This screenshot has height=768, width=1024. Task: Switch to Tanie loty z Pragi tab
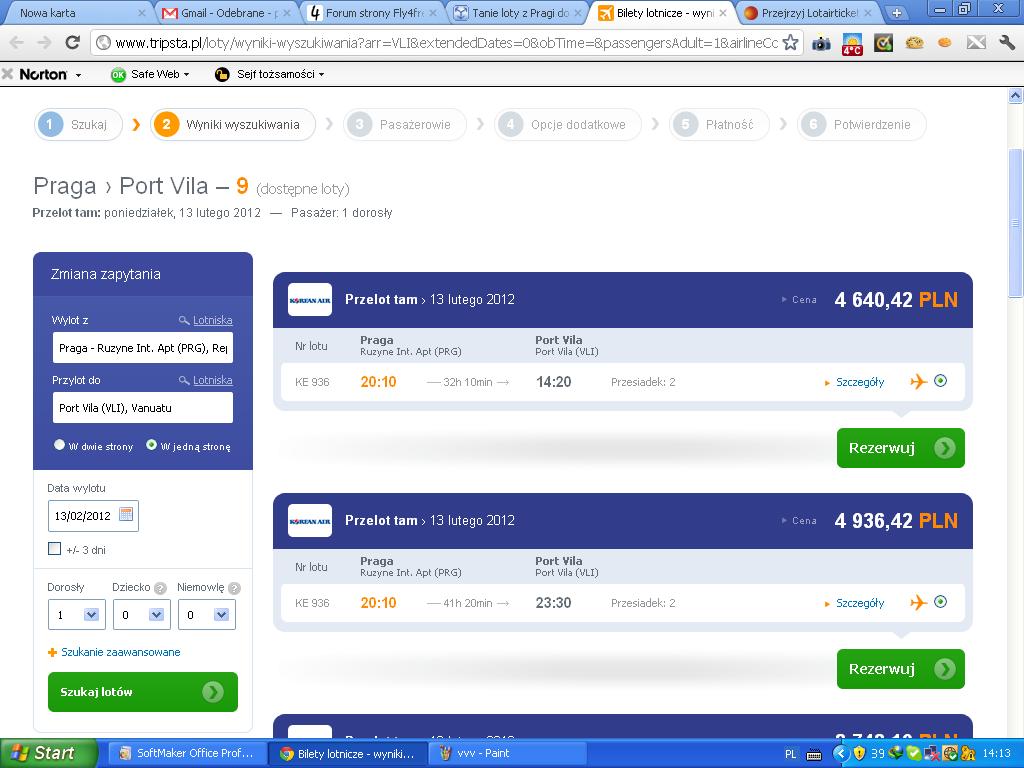click(x=519, y=12)
